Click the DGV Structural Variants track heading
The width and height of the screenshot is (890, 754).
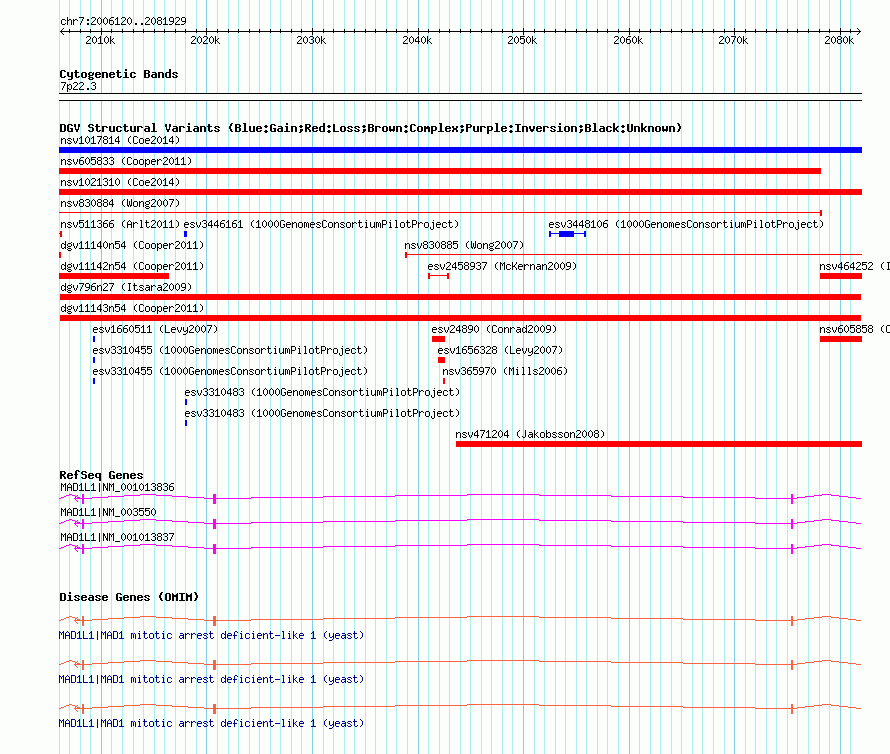370,128
